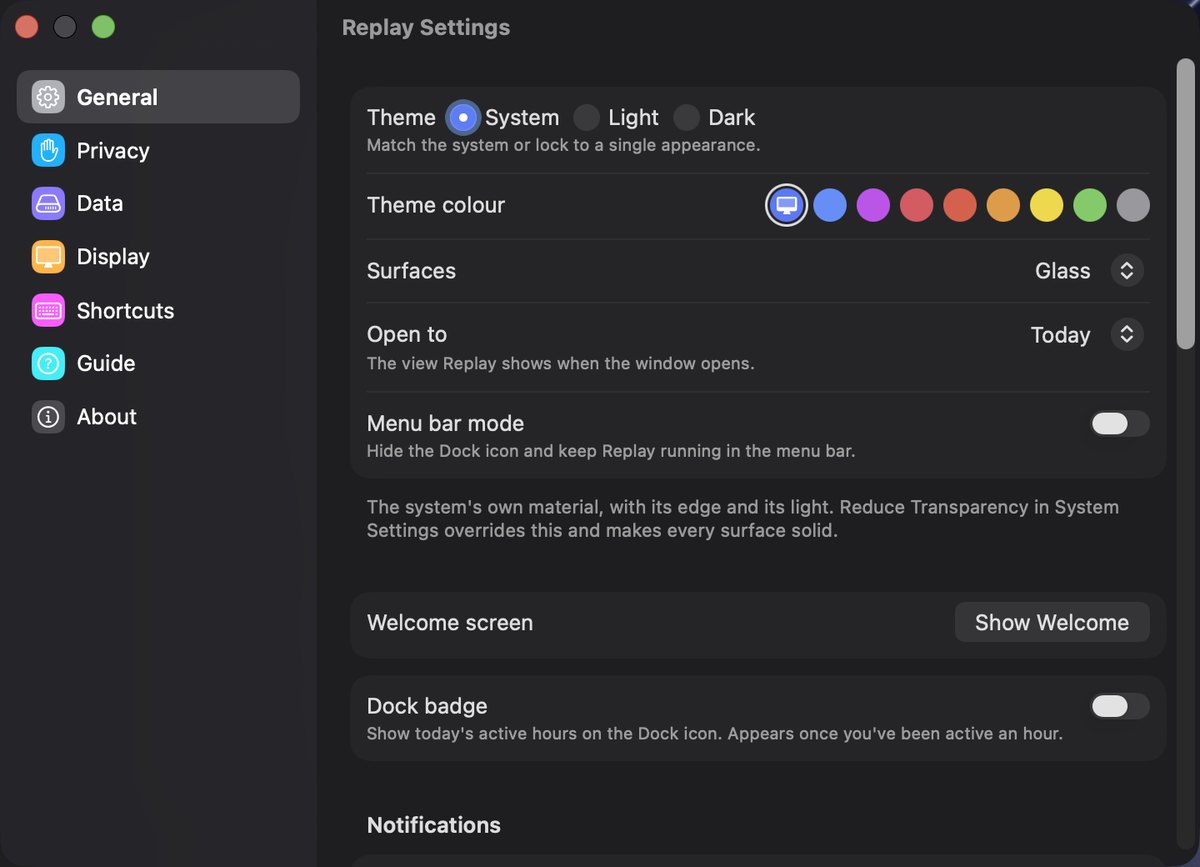The width and height of the screenshot is (1200, 867).
Task: Click the General gear icon in sidebar
Action: click(48, 97)
